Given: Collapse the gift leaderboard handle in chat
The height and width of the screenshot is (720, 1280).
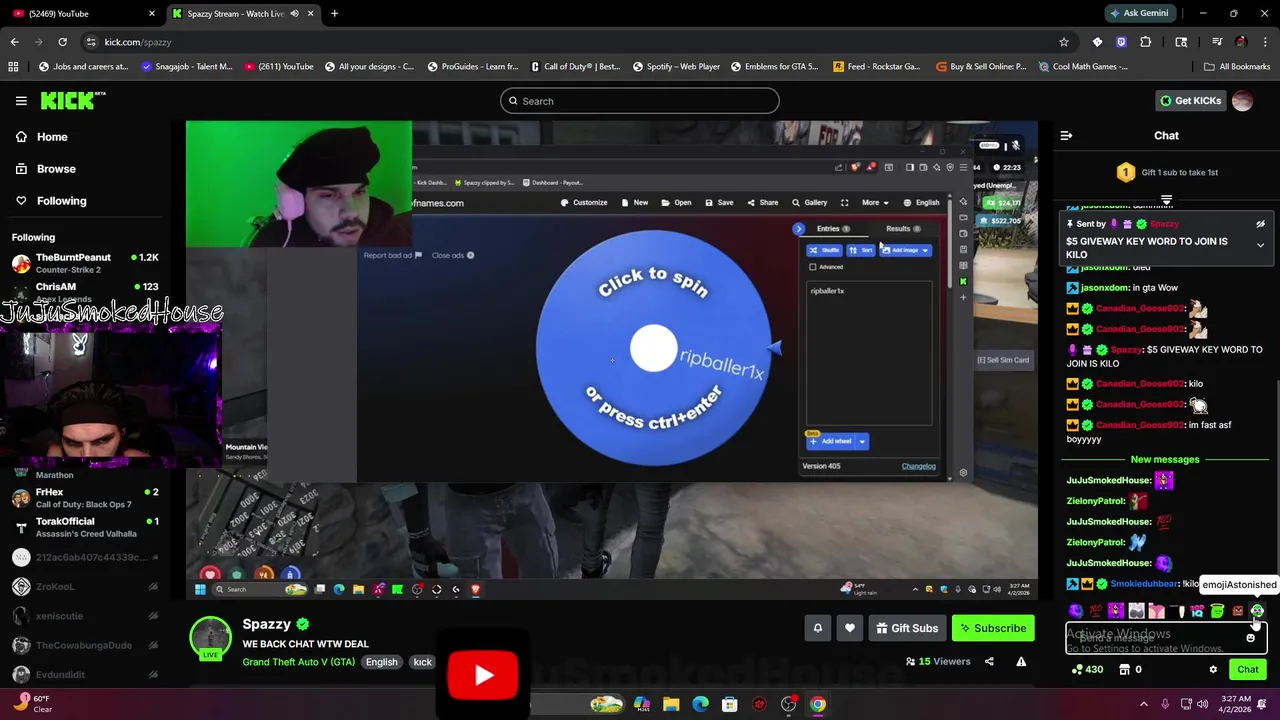Looking at the screenshot, I should (x=1166, y=201).
